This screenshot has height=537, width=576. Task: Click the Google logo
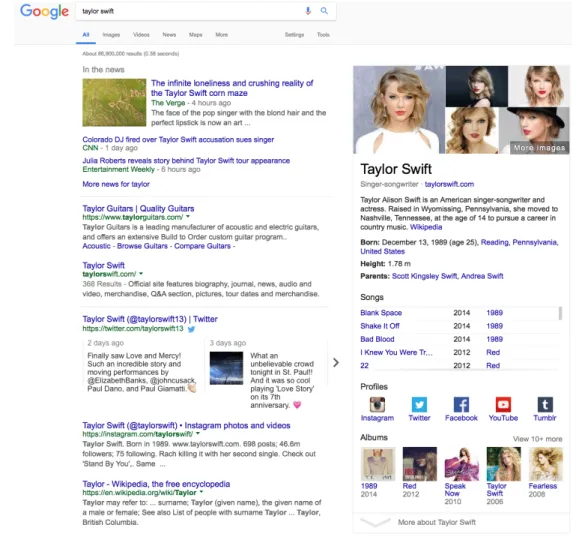[x=44, y=11]
